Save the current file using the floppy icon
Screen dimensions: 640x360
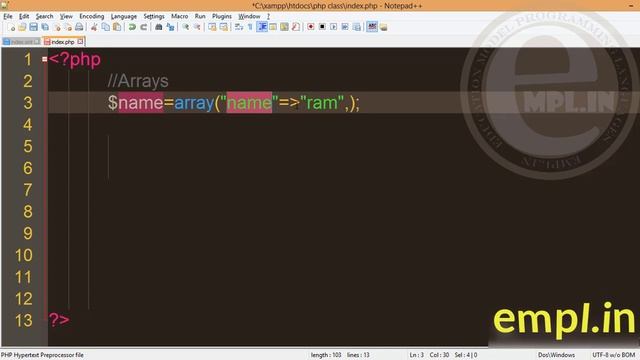[33, 27]
